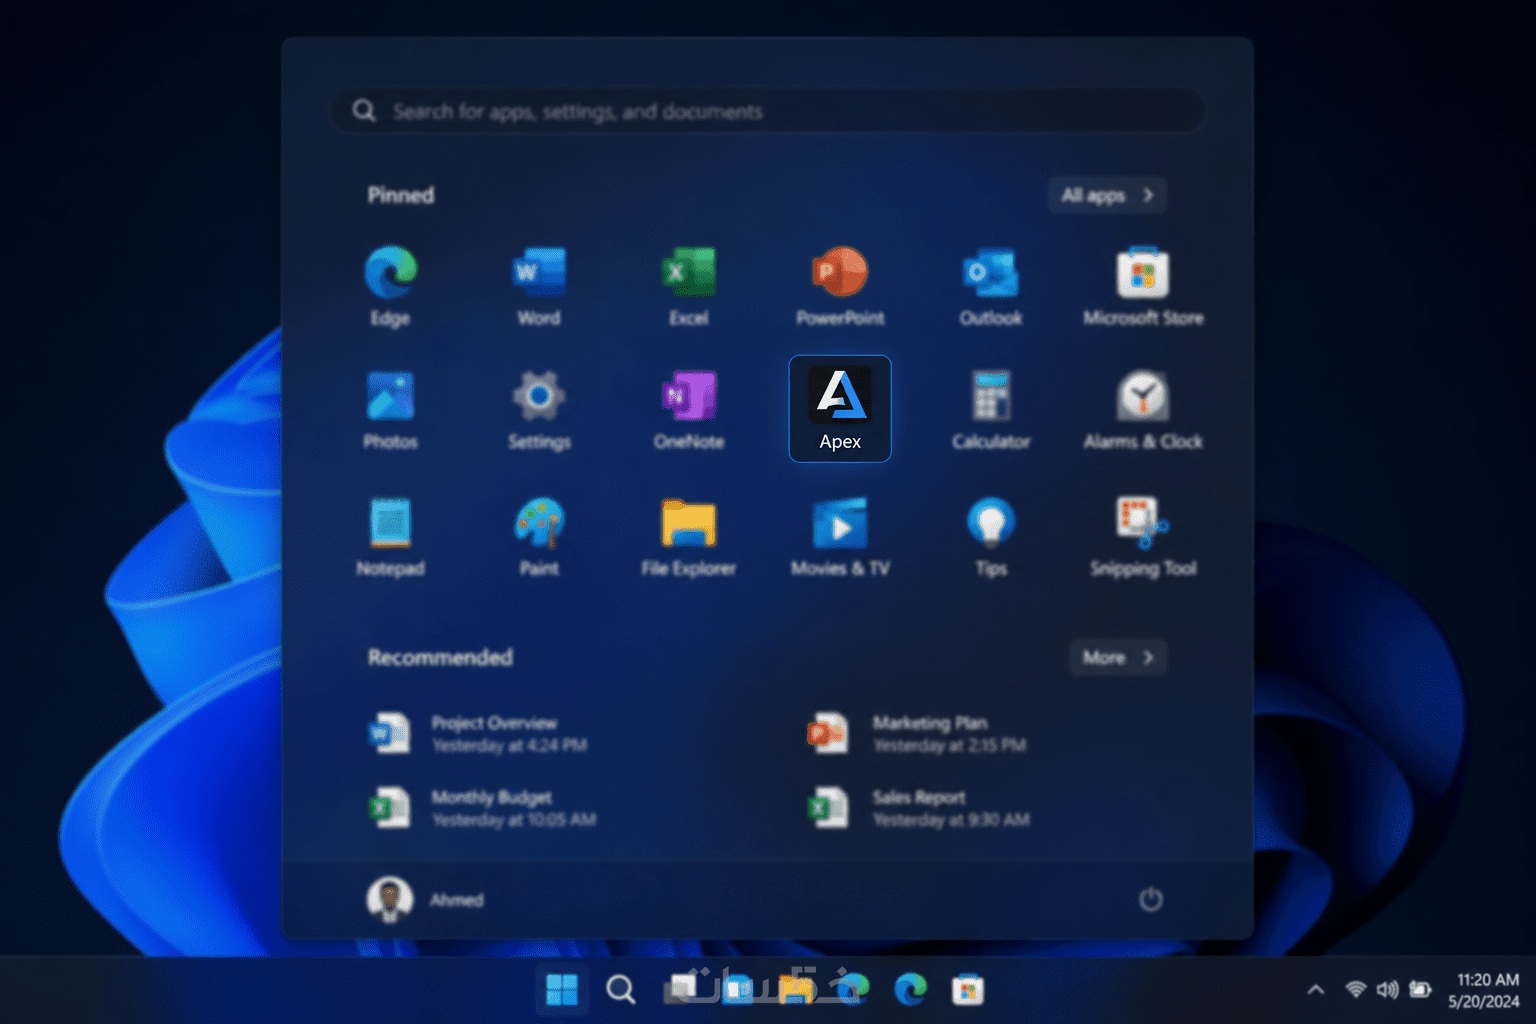Click the volume speaker tray icon
The width and height of the screenshot is (1536, 1024).
pos(1387,990)
